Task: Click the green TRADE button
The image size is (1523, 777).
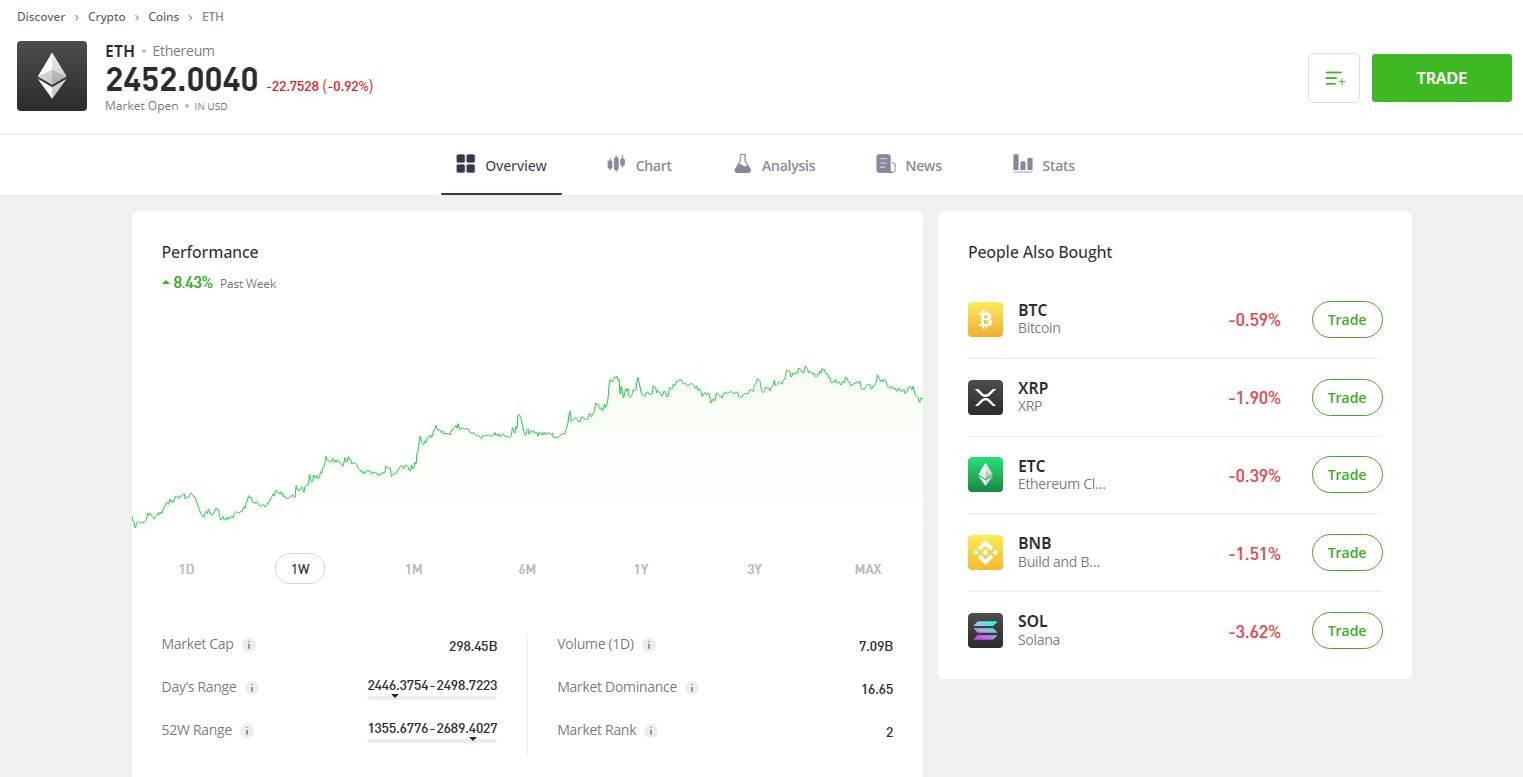Action: 1441,77
